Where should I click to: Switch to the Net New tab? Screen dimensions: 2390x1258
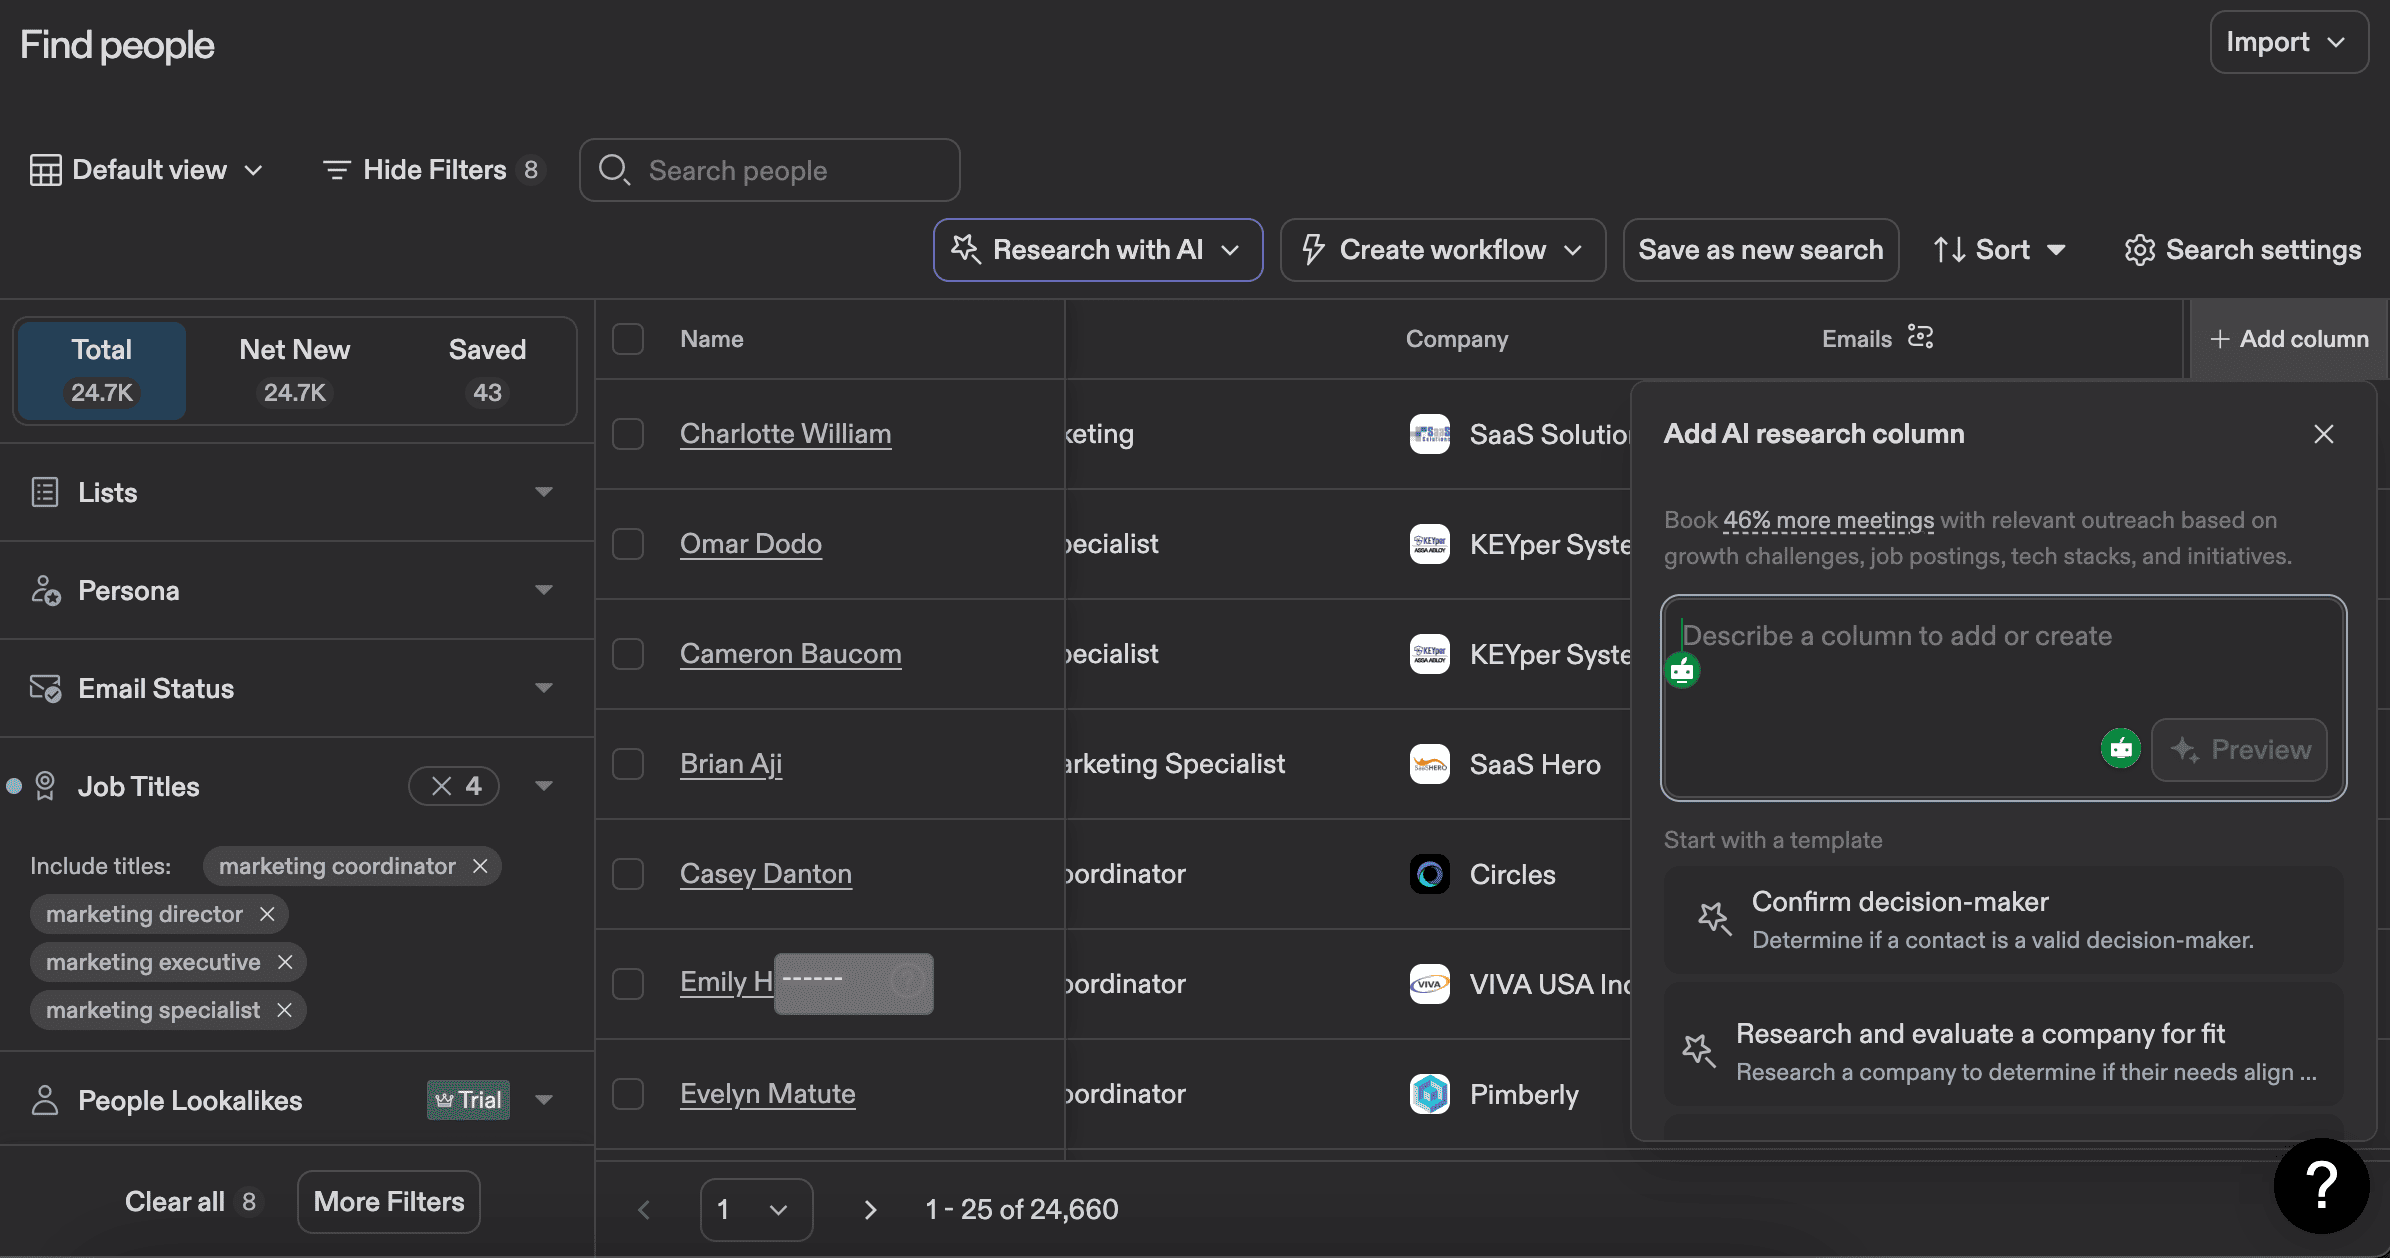(x=293, y=369)
